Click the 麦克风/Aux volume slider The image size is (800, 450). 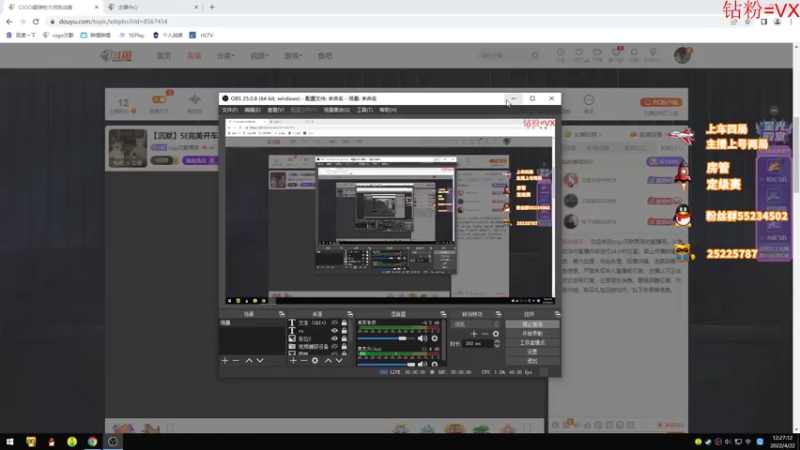coord(386,364)
